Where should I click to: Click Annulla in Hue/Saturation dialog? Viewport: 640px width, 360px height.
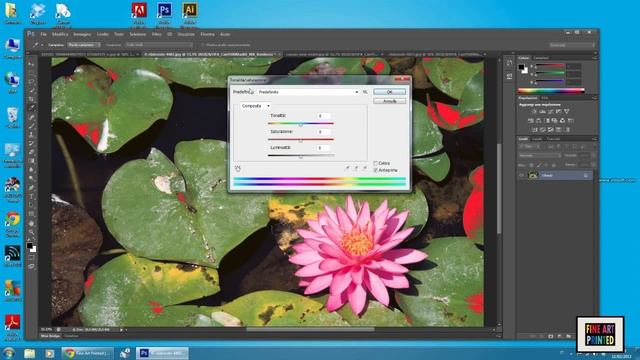pyautogui.click(x=389, y=101)
